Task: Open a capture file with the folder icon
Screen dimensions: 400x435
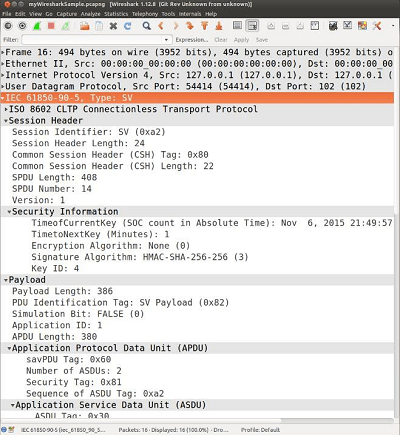Action: (x=85, y=26)
